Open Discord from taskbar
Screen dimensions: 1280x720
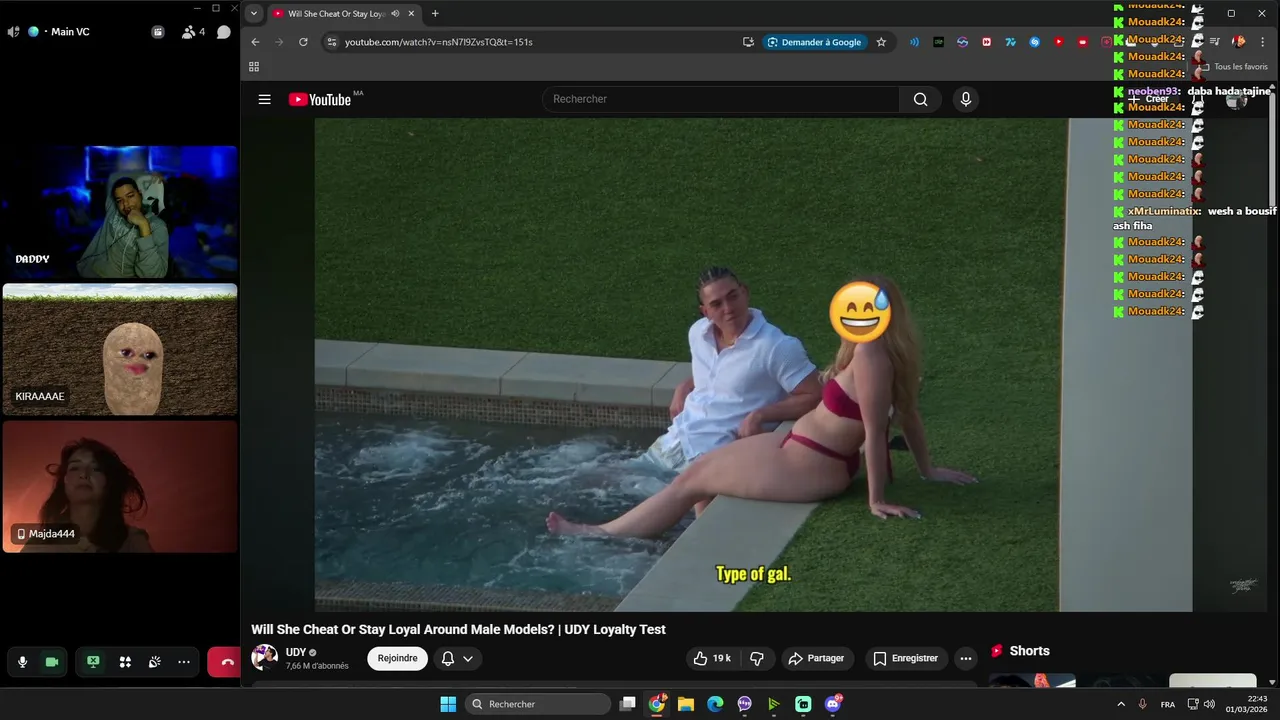coord(833,704)
